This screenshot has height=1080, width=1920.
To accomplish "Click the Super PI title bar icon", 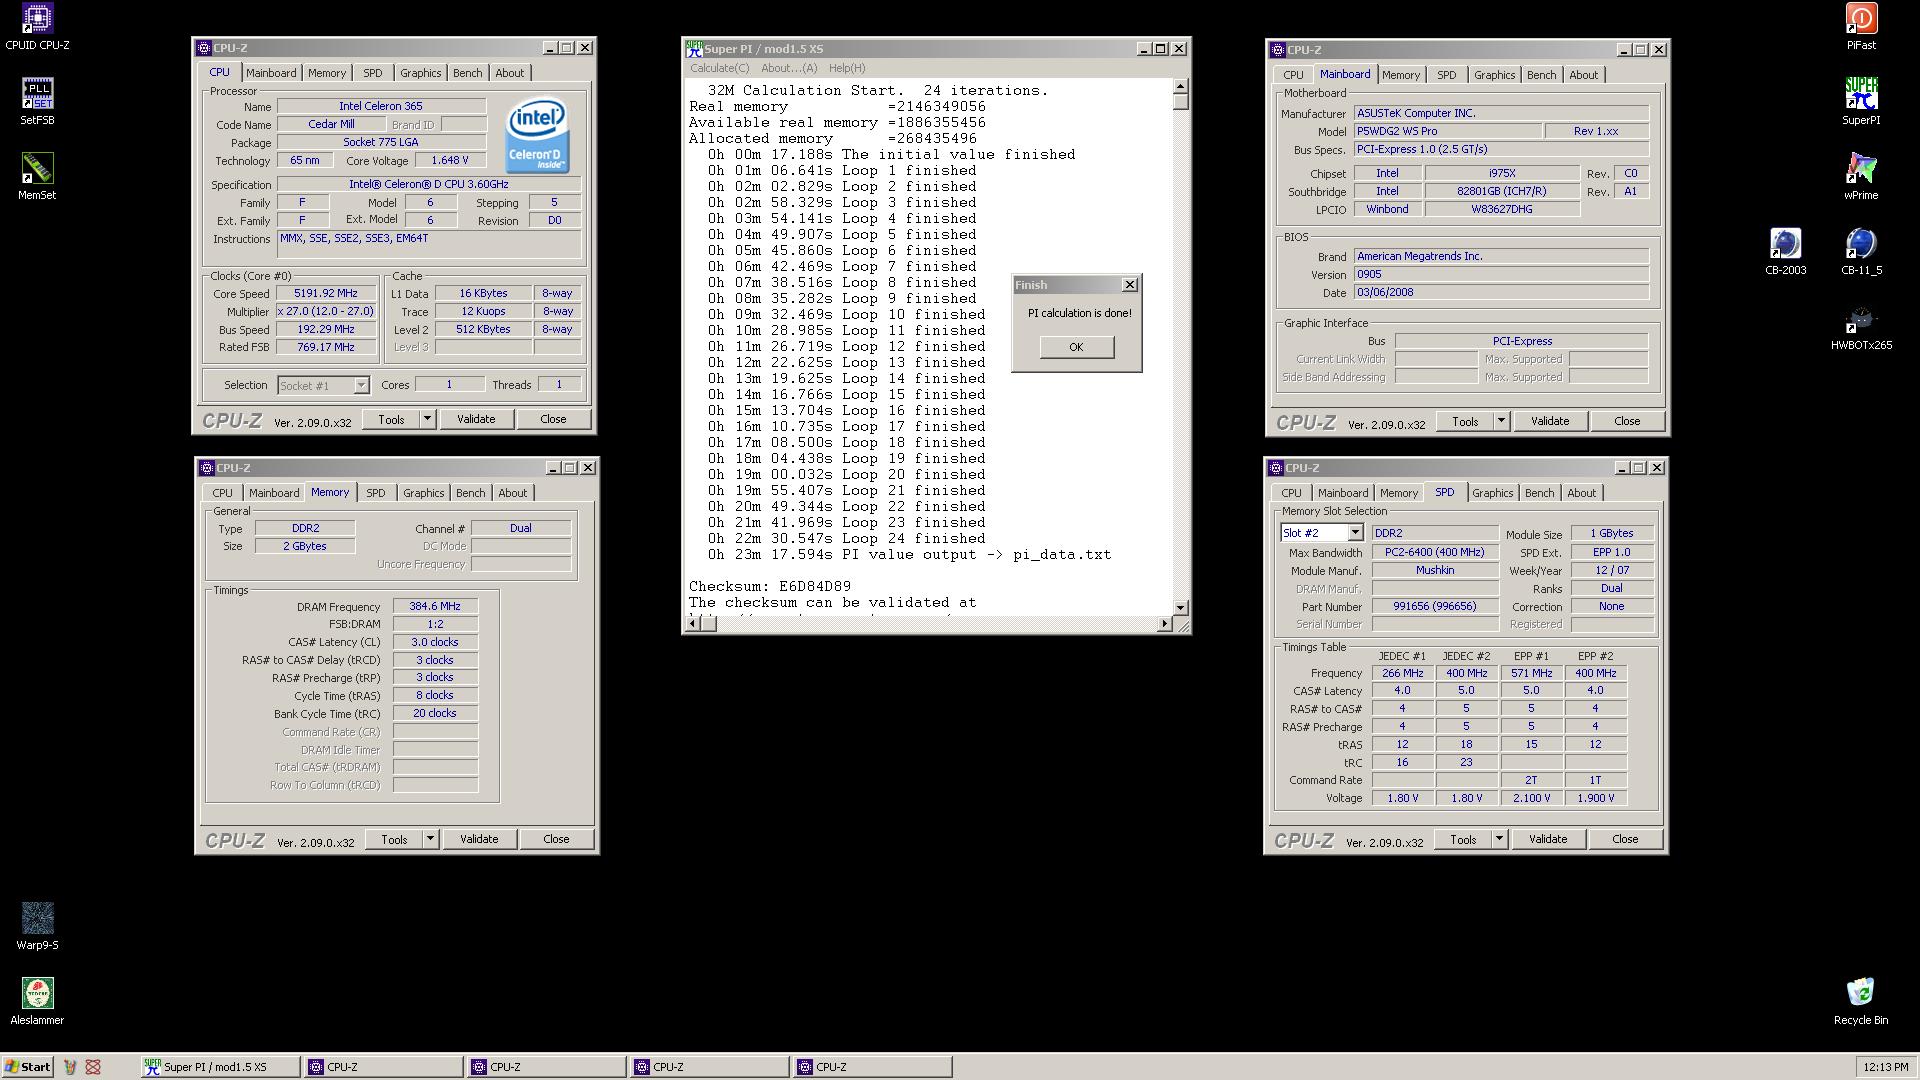I will pos(694,49).
